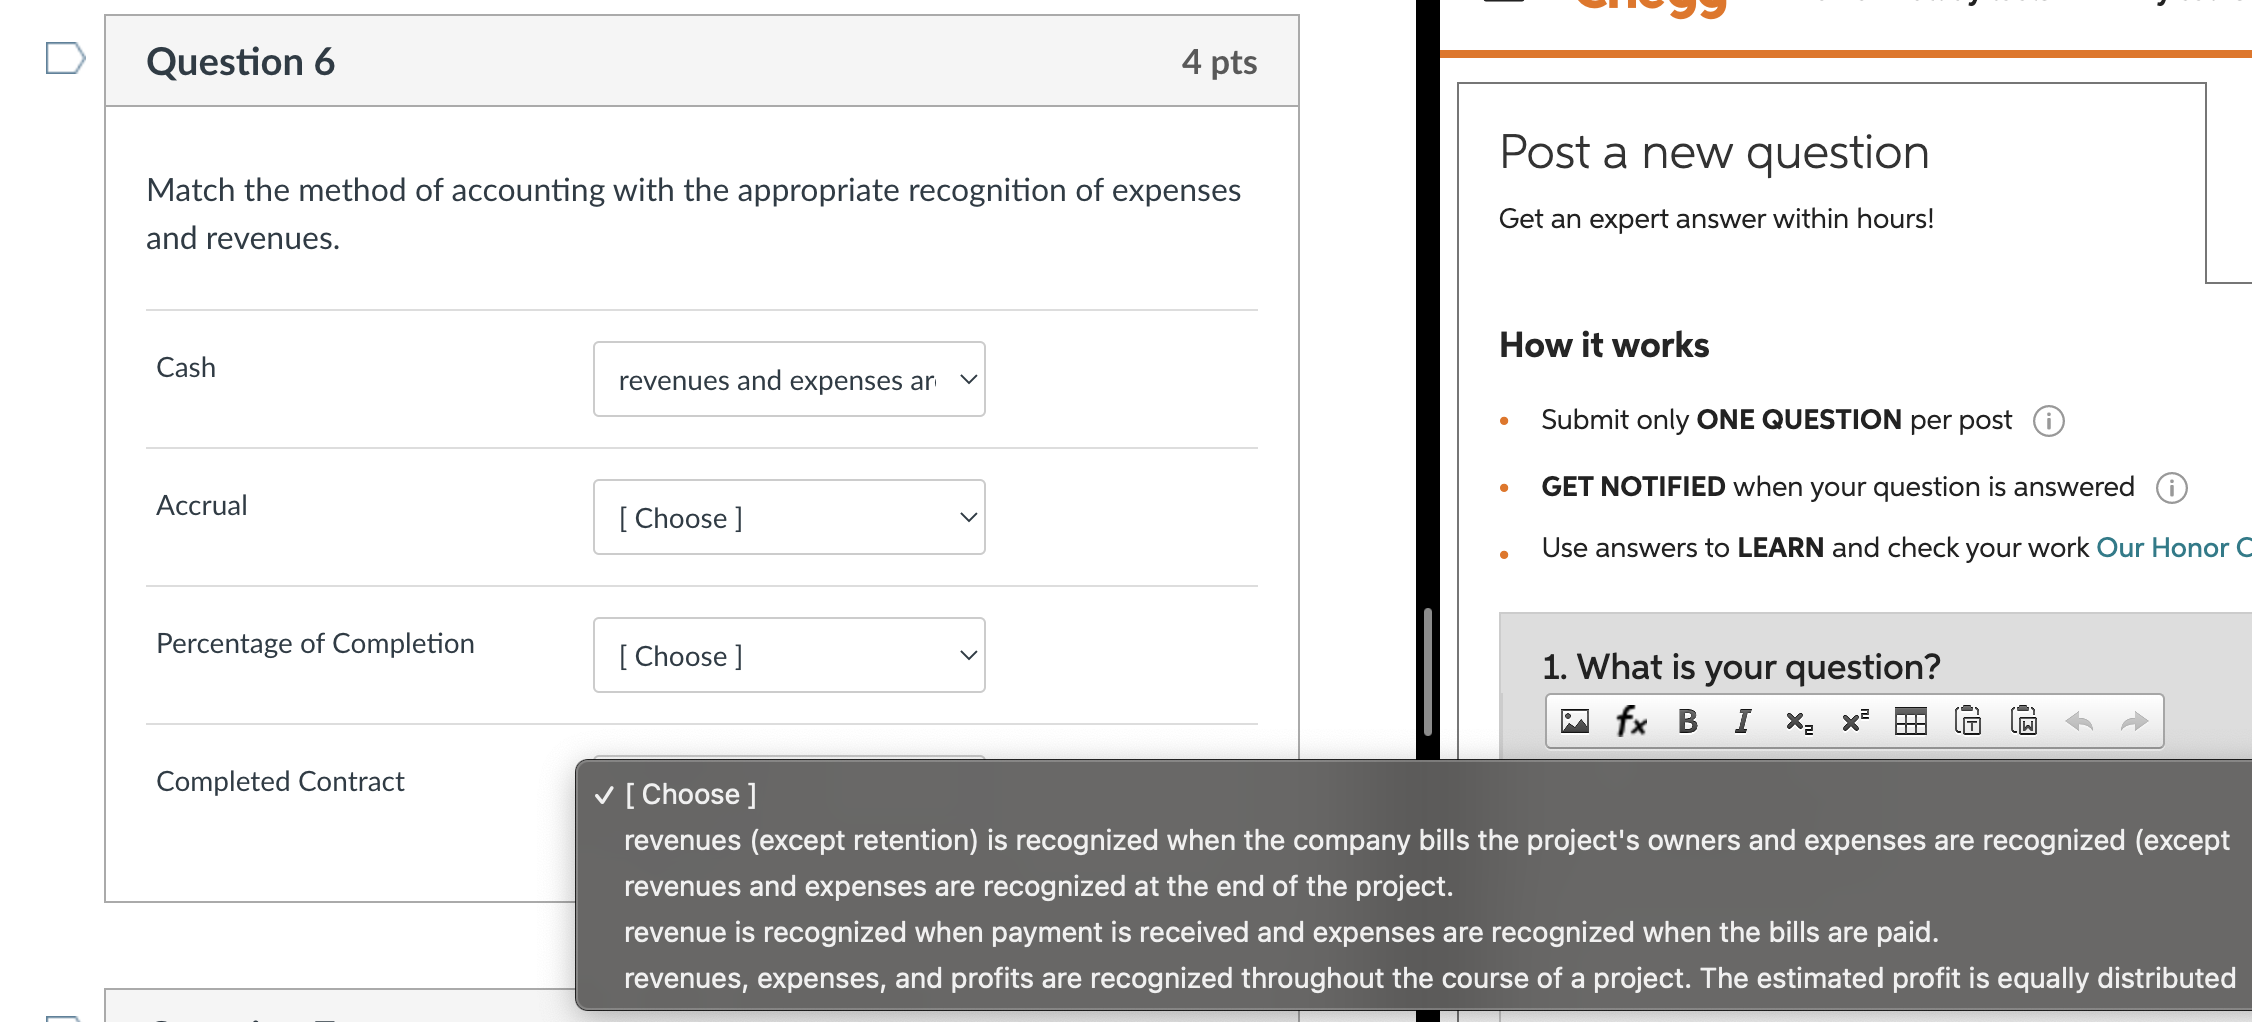Click the vertical scrollbar between the panes

[x=1428, y=672]
